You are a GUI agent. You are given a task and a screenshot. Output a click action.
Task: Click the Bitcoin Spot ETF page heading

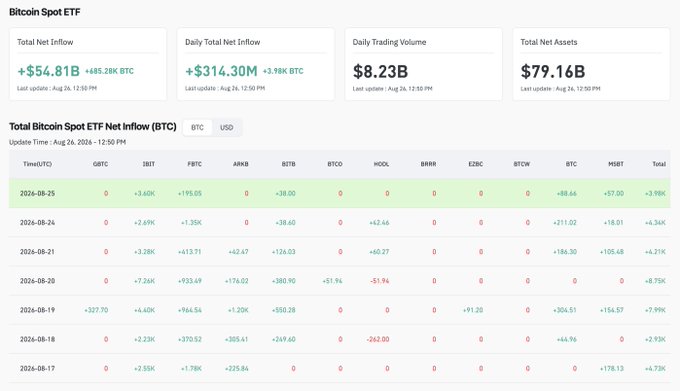coord(45,12)
